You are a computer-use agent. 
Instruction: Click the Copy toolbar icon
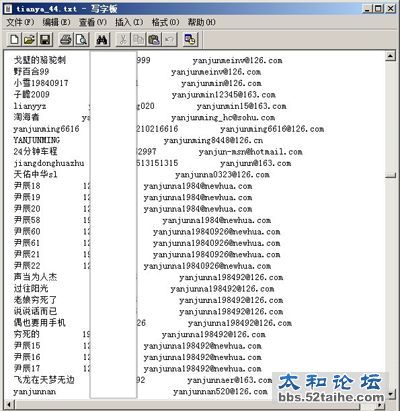click(x=138, y=40)
